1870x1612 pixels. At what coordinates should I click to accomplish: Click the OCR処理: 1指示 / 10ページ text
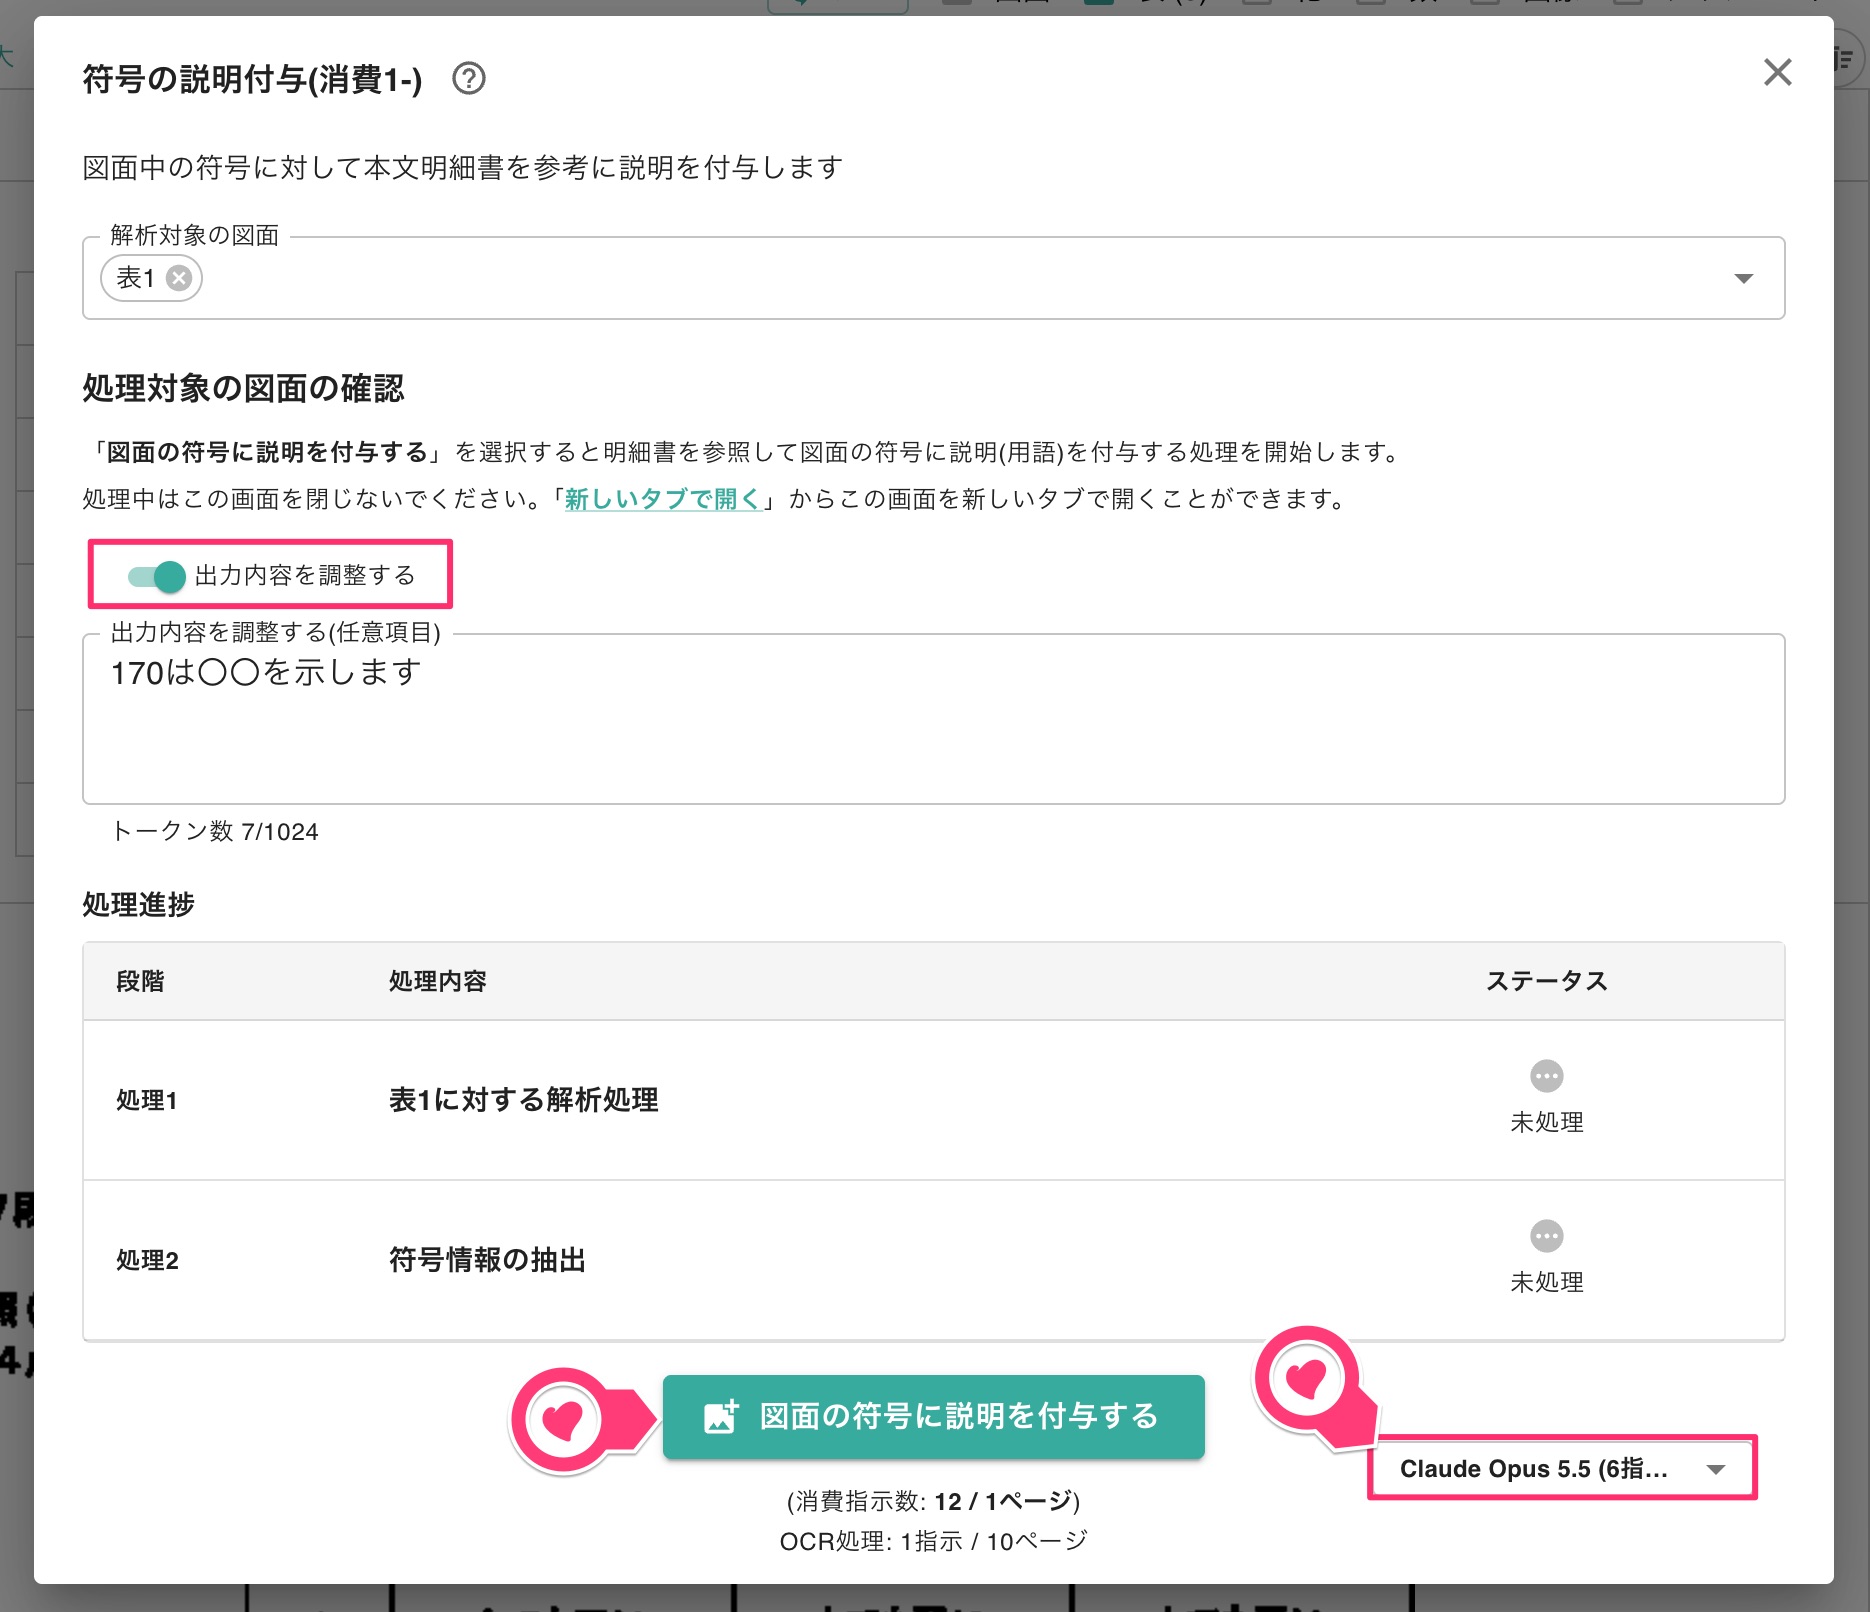tap(933, 1541)
